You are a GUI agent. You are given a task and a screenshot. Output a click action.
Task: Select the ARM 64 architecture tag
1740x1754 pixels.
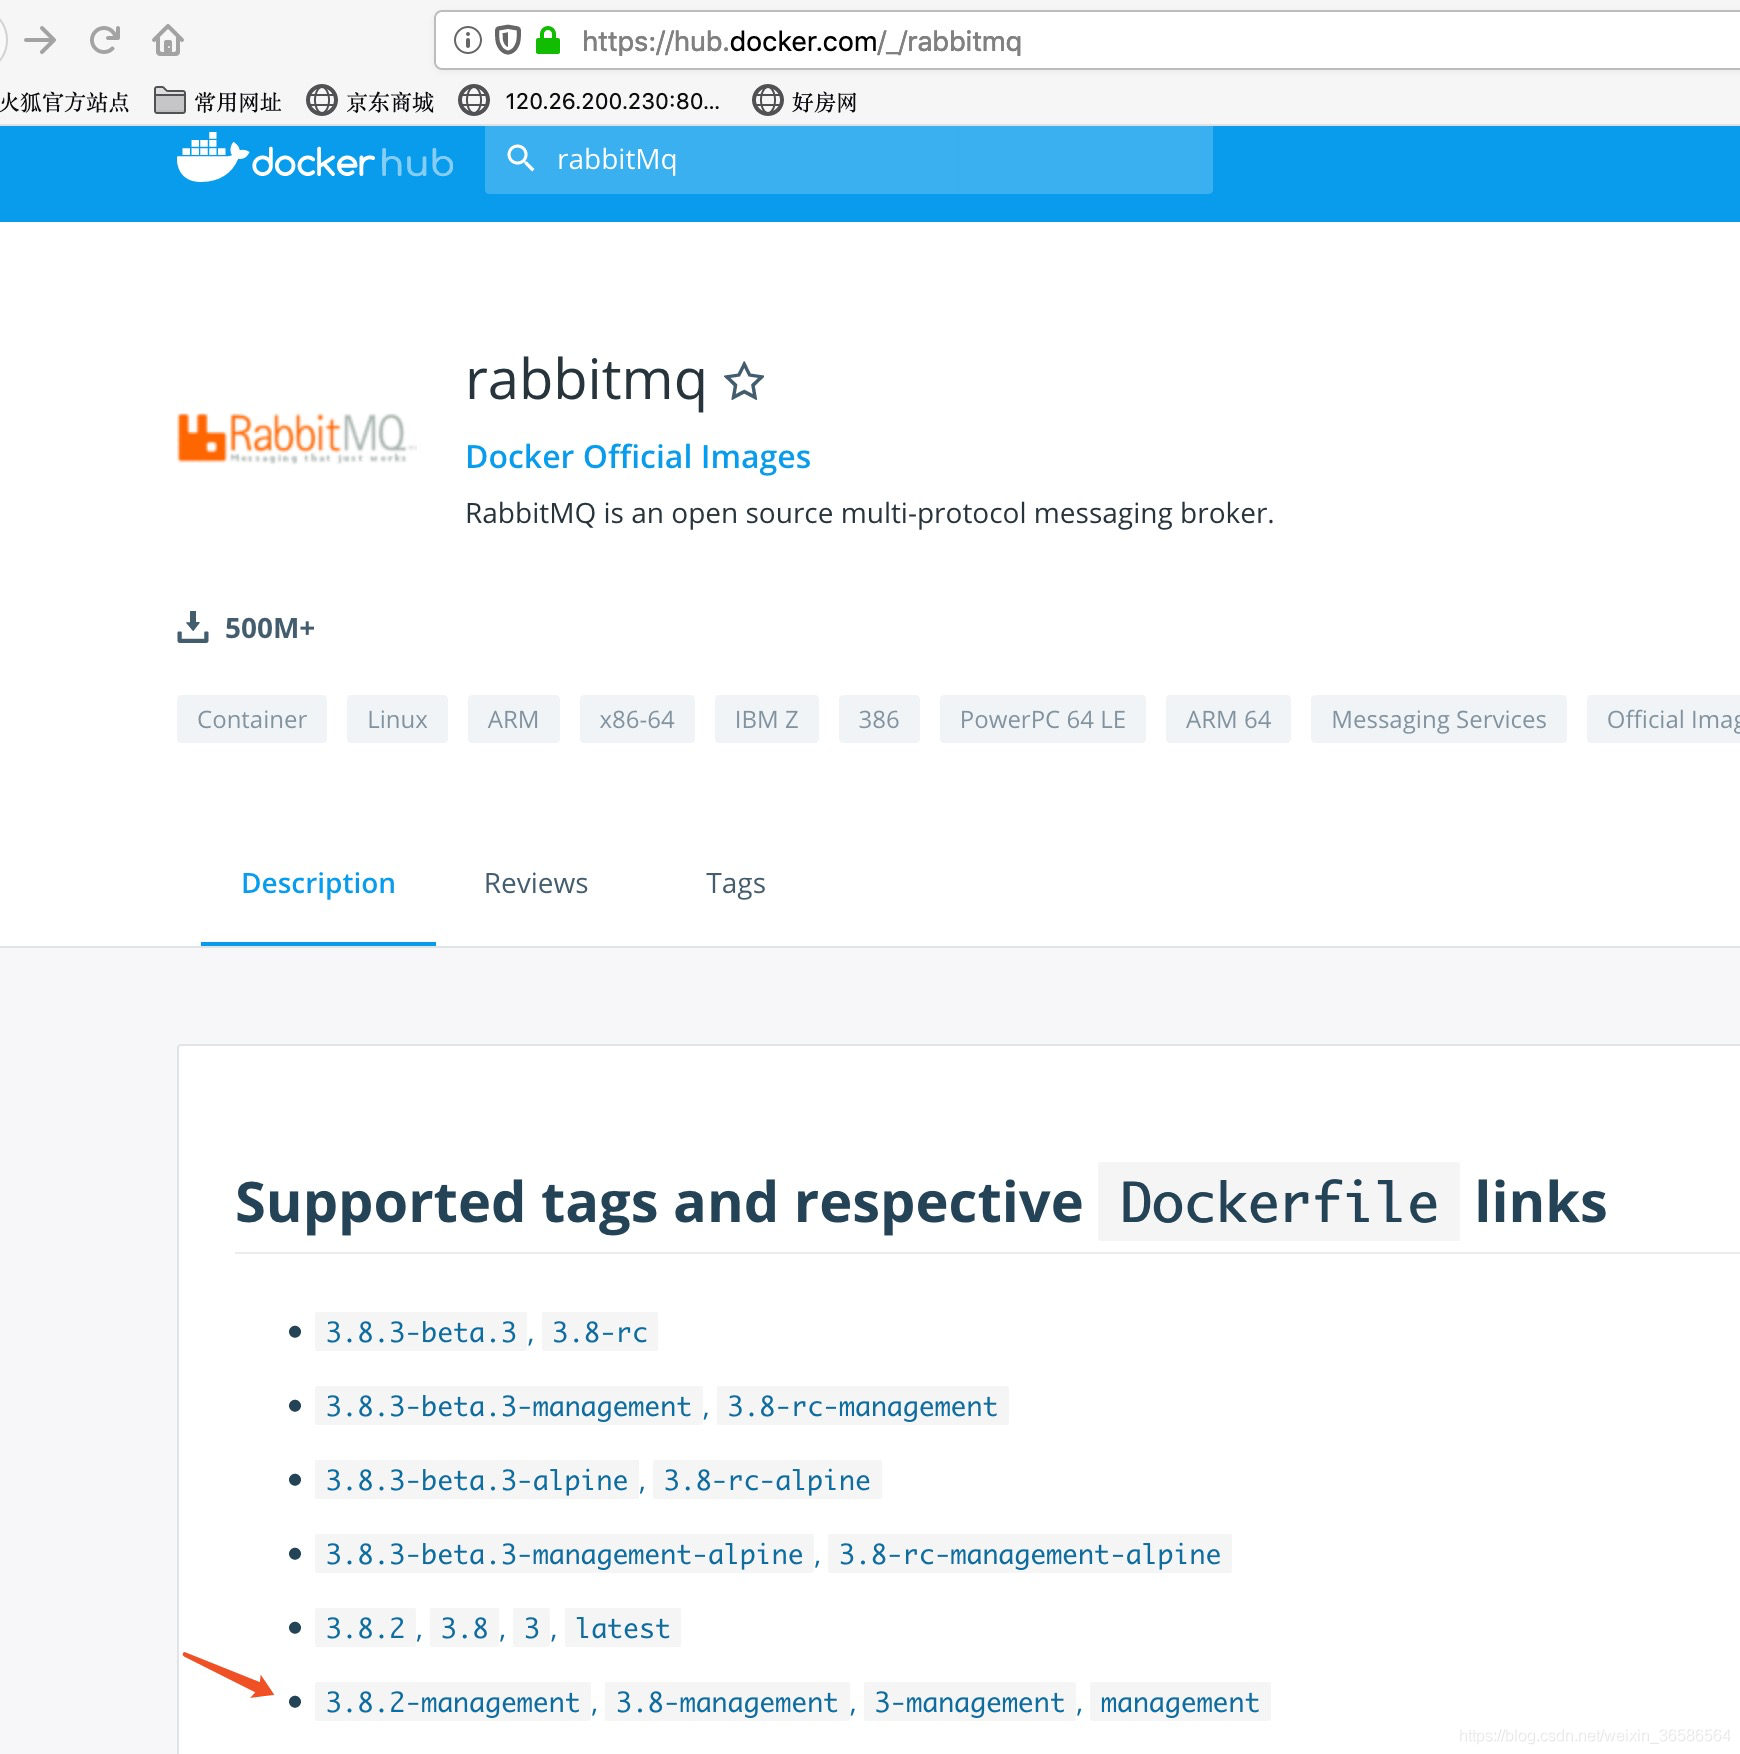[x=1228, y=719]
